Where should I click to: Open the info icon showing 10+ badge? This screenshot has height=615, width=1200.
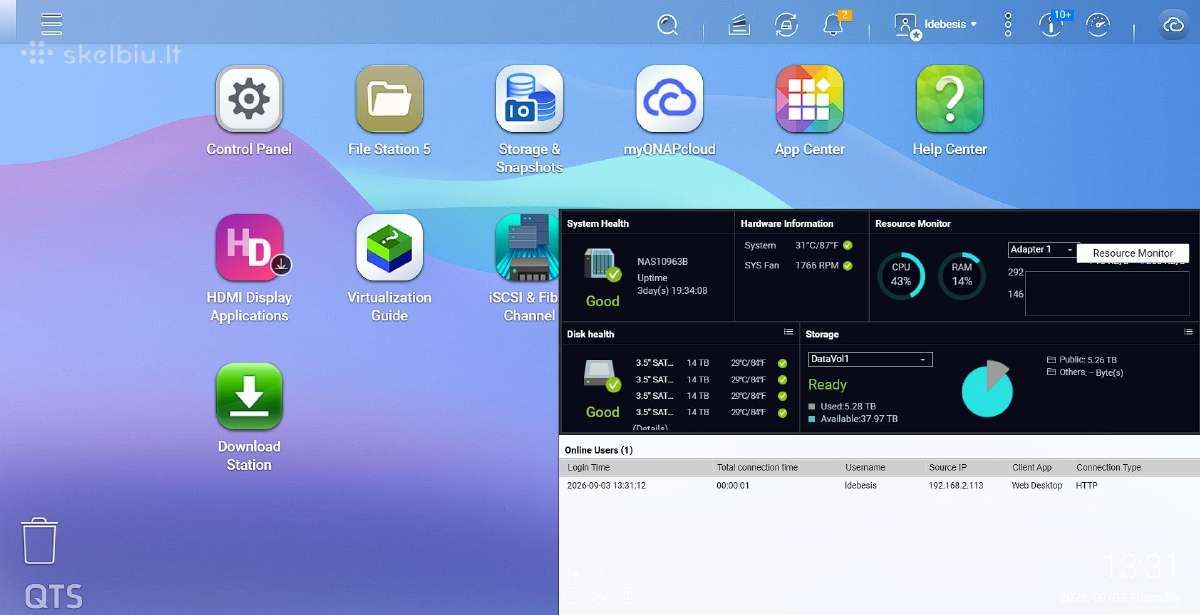pos(1051,25)
